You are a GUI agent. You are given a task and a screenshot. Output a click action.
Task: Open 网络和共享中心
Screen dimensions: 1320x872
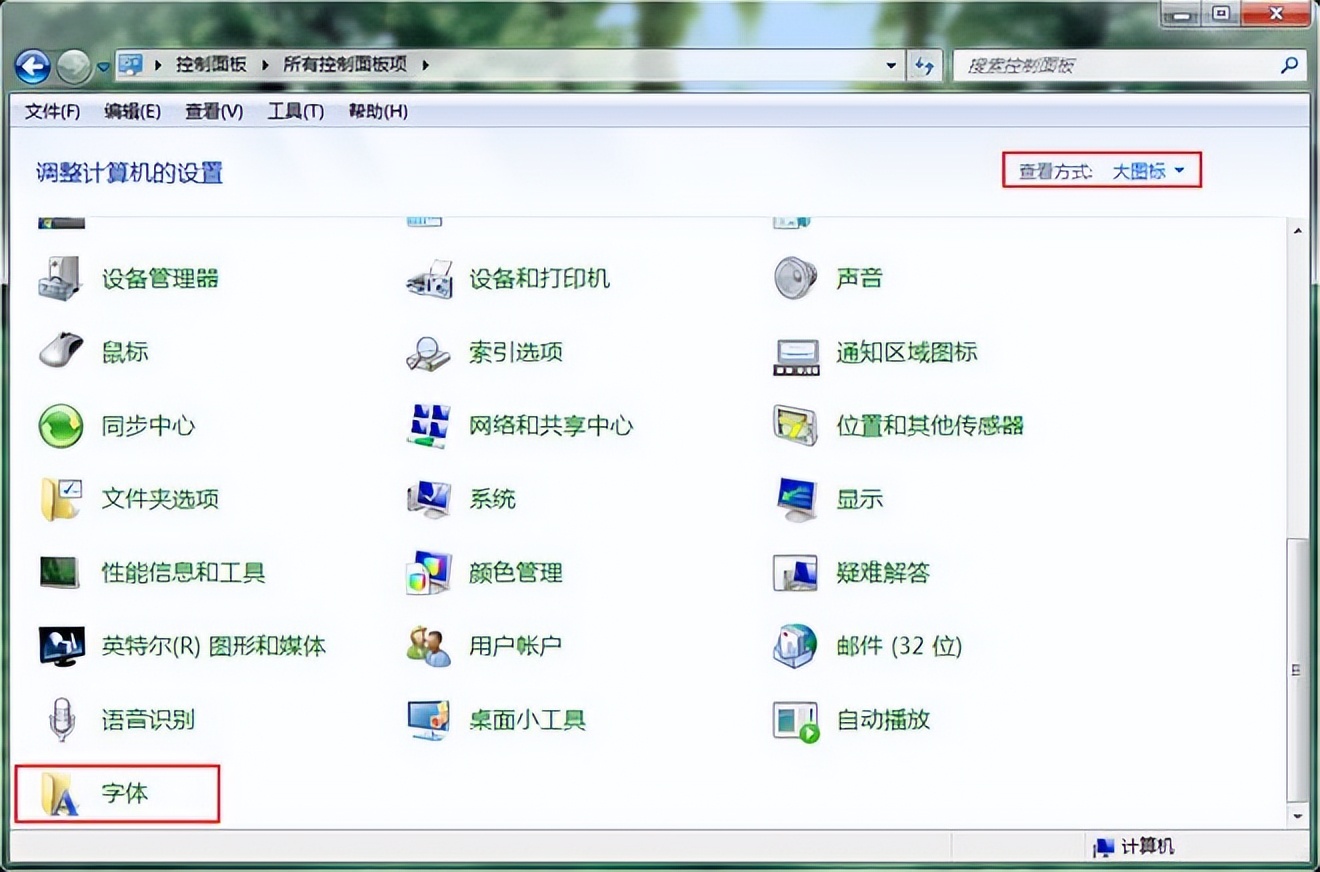coord(553,425)
